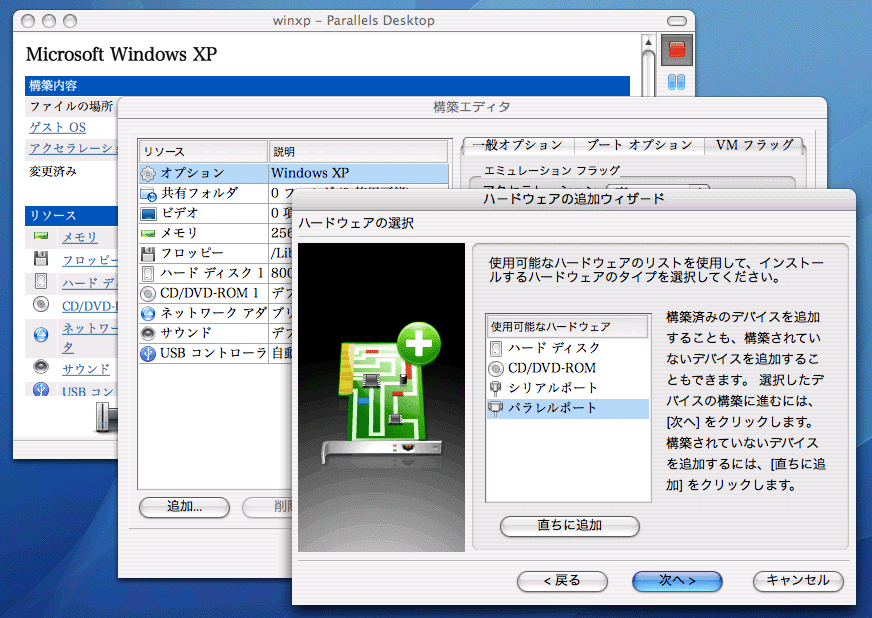Click serial port icon in wizard list
Viewport: 872px width, 618px height.
(496, 388)
